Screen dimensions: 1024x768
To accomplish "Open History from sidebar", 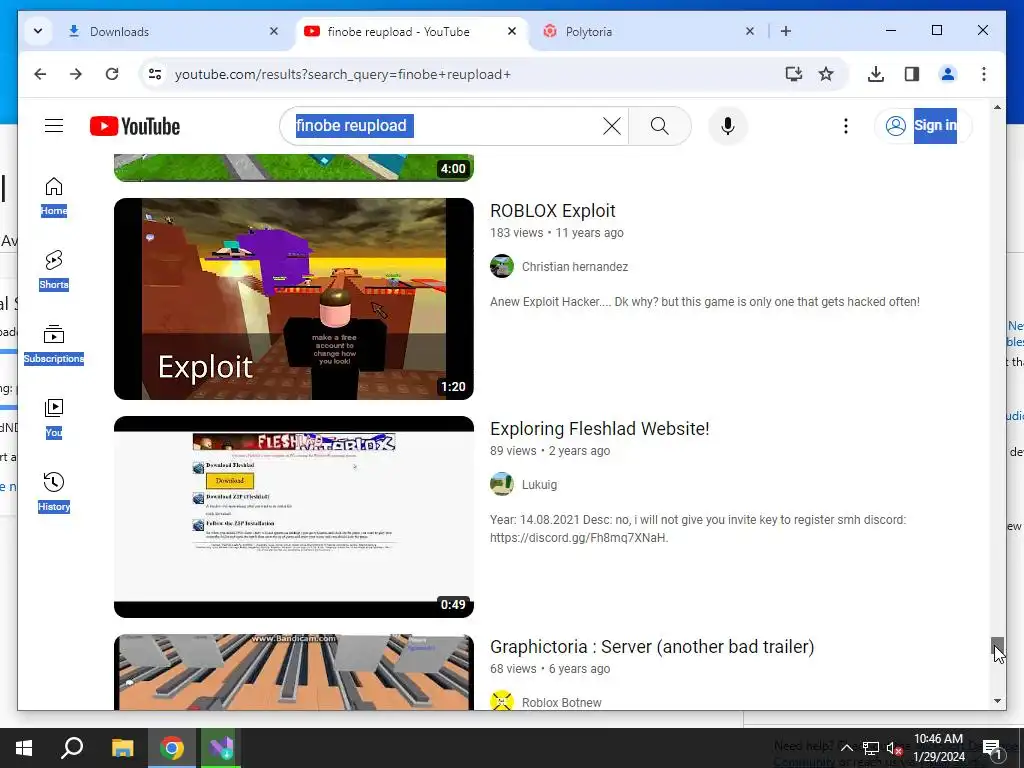I will [x=54, y=492].
